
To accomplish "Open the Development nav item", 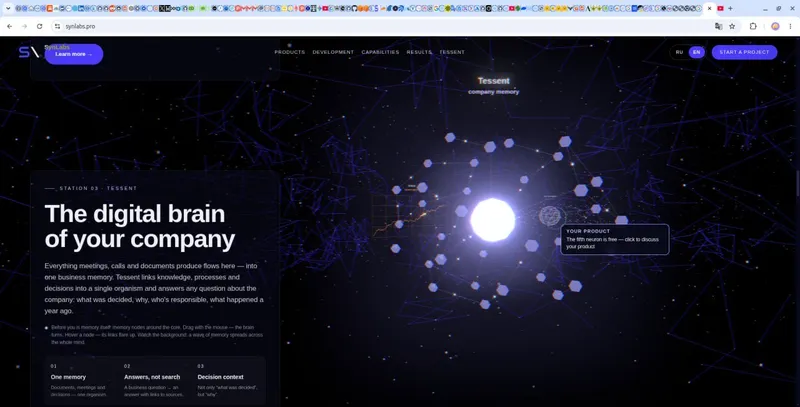I will [333, 52].
